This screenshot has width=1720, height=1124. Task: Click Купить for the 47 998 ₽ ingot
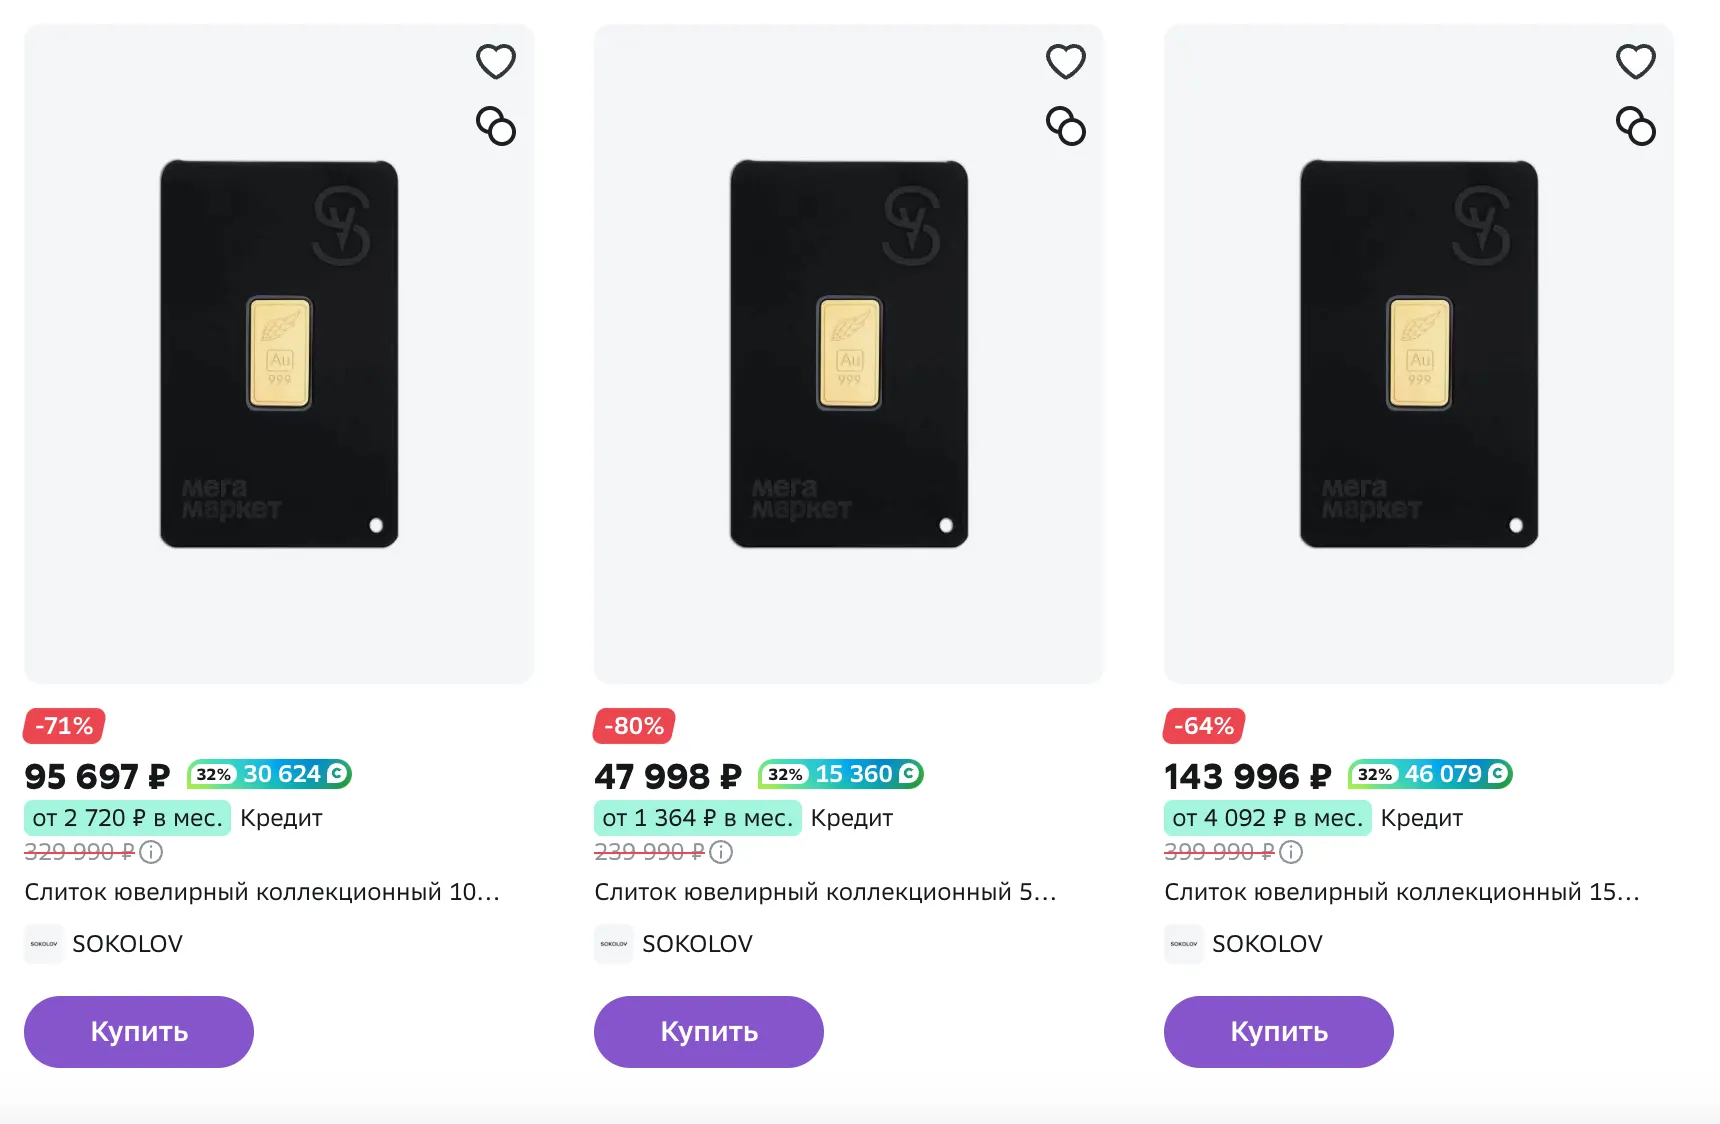[x=709, y=1031]
